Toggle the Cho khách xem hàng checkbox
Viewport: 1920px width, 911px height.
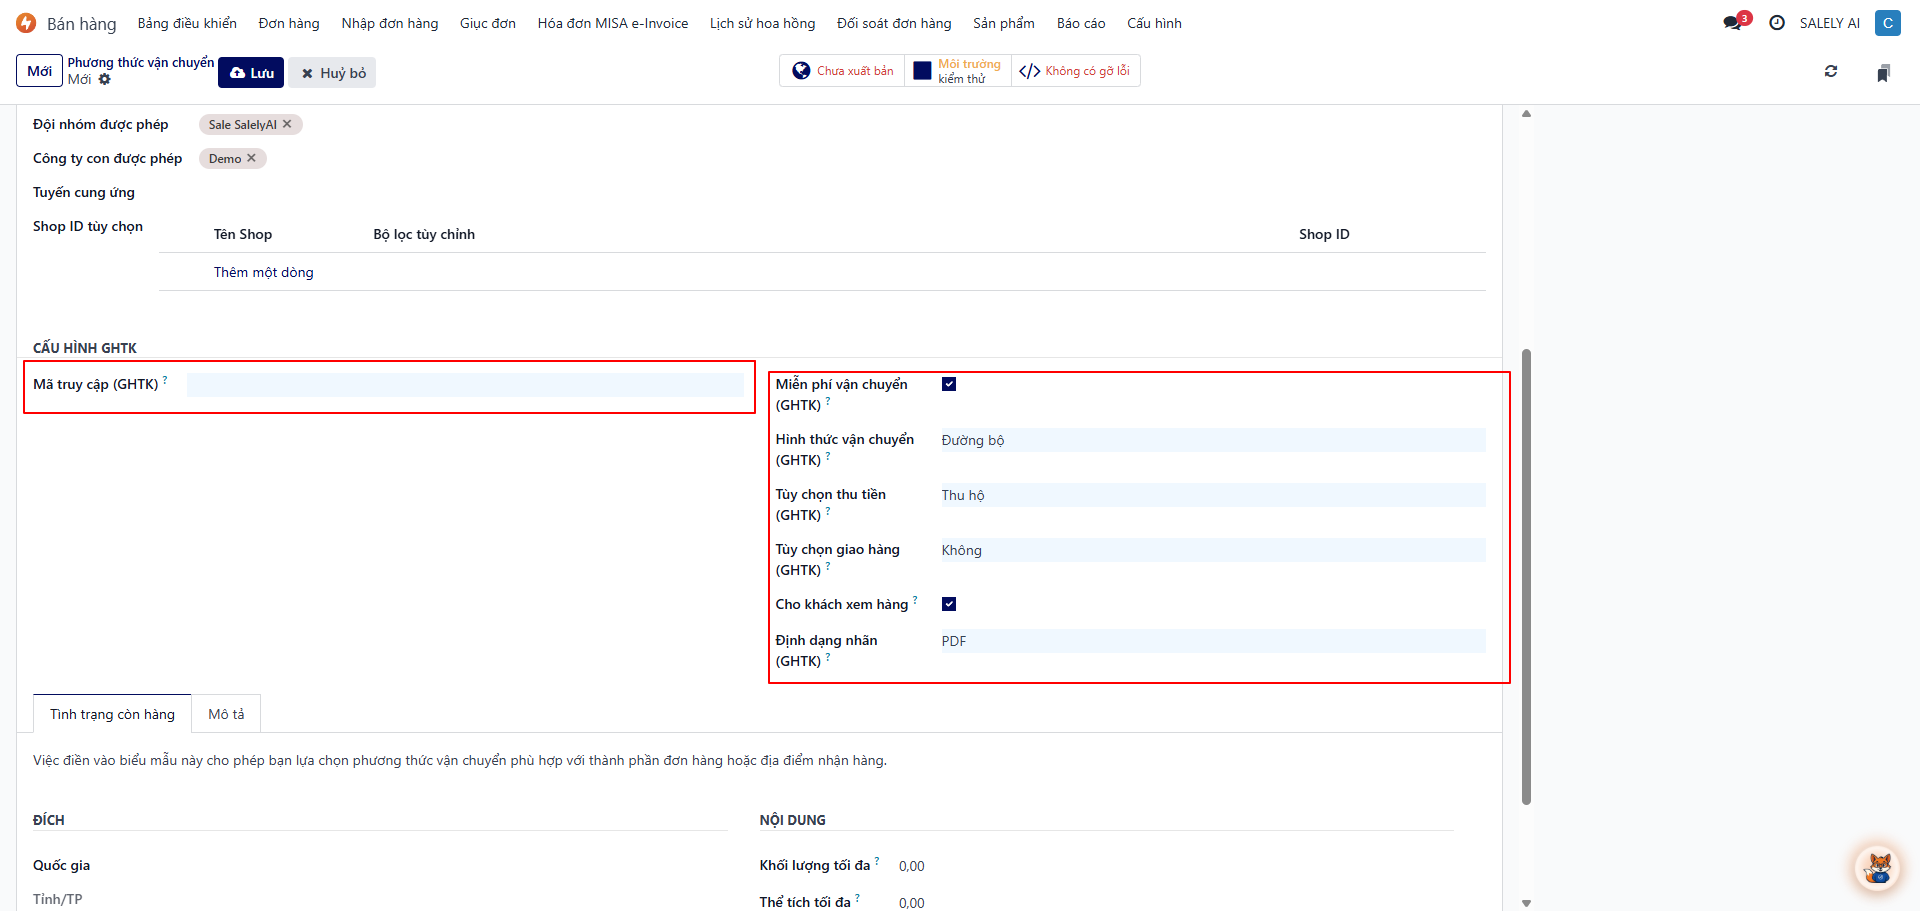coord(949,604)
